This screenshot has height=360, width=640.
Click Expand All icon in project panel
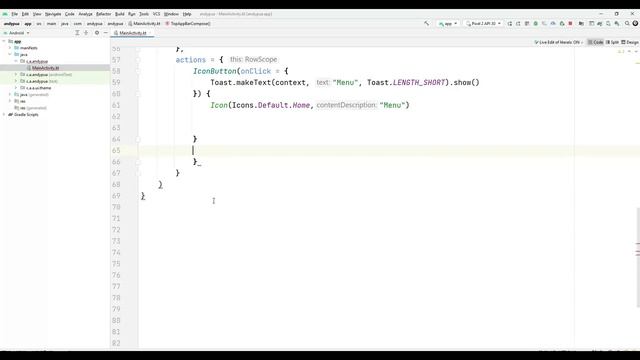(x=77, y=33)
